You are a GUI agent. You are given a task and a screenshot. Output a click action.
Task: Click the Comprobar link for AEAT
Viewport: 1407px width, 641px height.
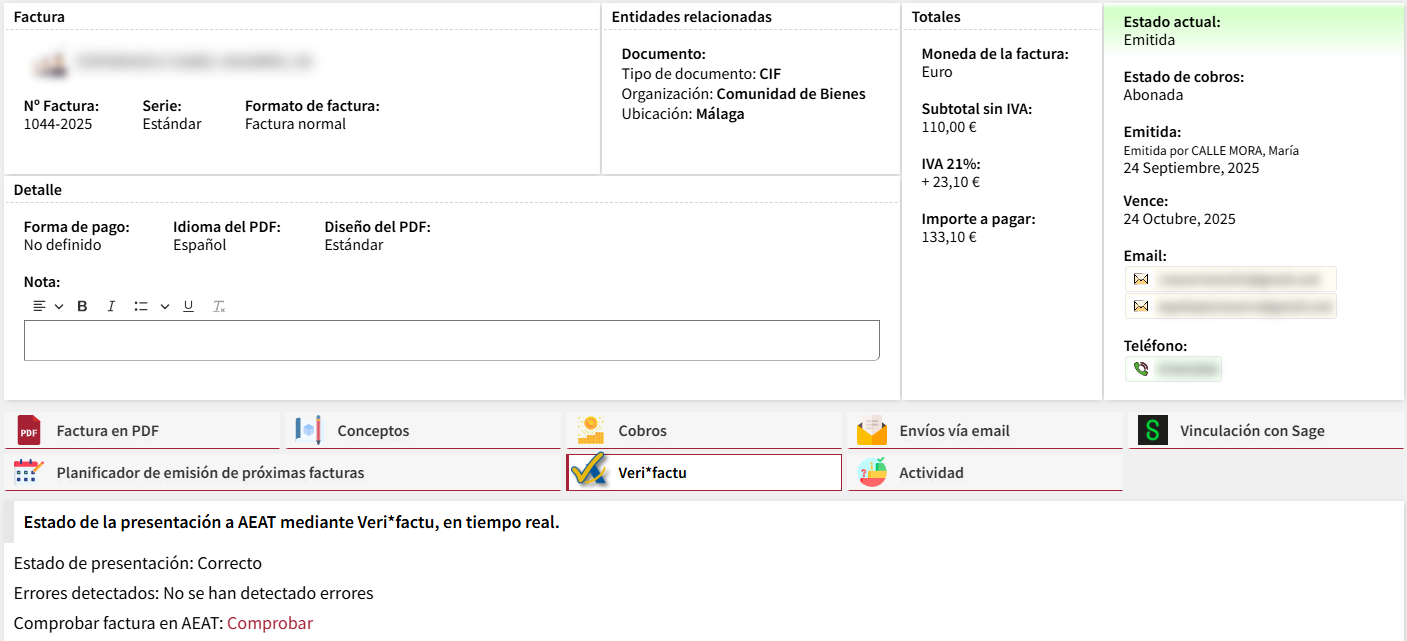pos(269,623)
